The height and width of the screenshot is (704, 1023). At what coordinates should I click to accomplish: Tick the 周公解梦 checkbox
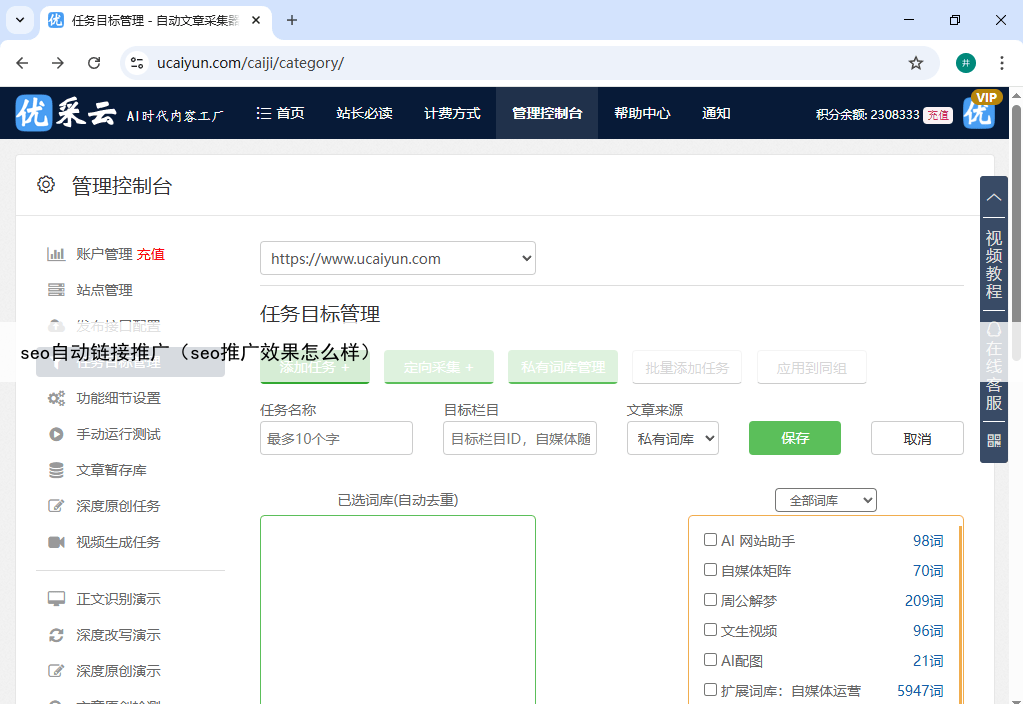click(x=710, y=600)
